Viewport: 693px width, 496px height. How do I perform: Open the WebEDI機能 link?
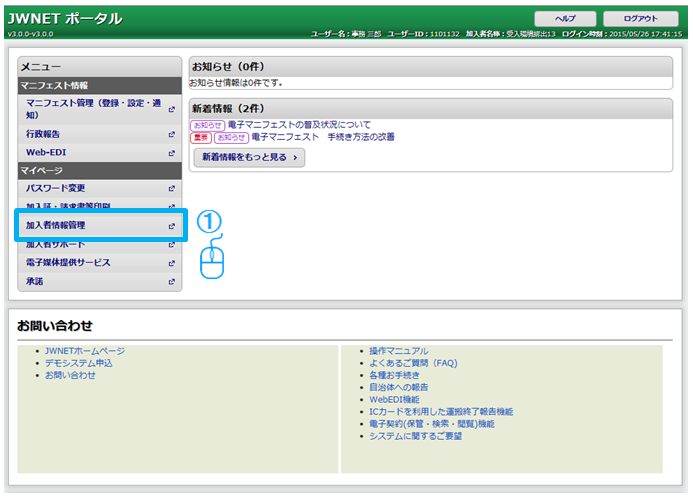(394, 400)
